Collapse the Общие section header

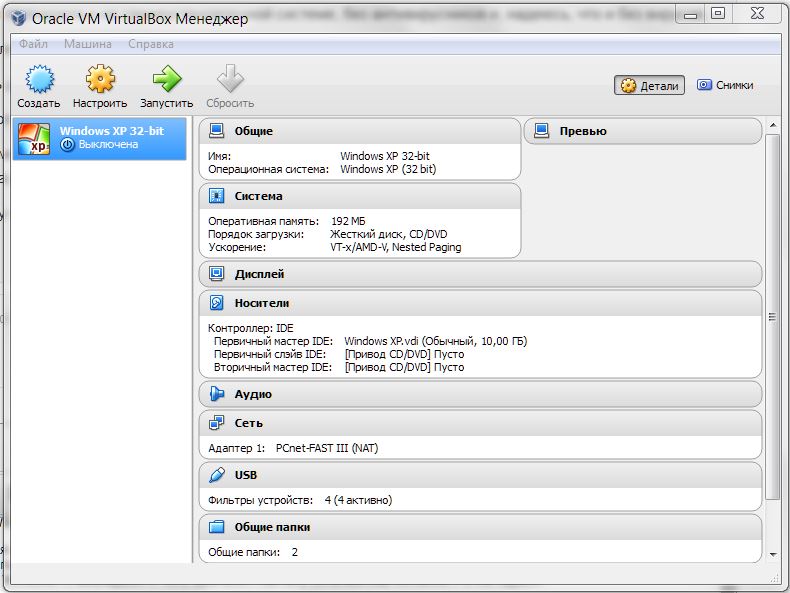point(360,131)
